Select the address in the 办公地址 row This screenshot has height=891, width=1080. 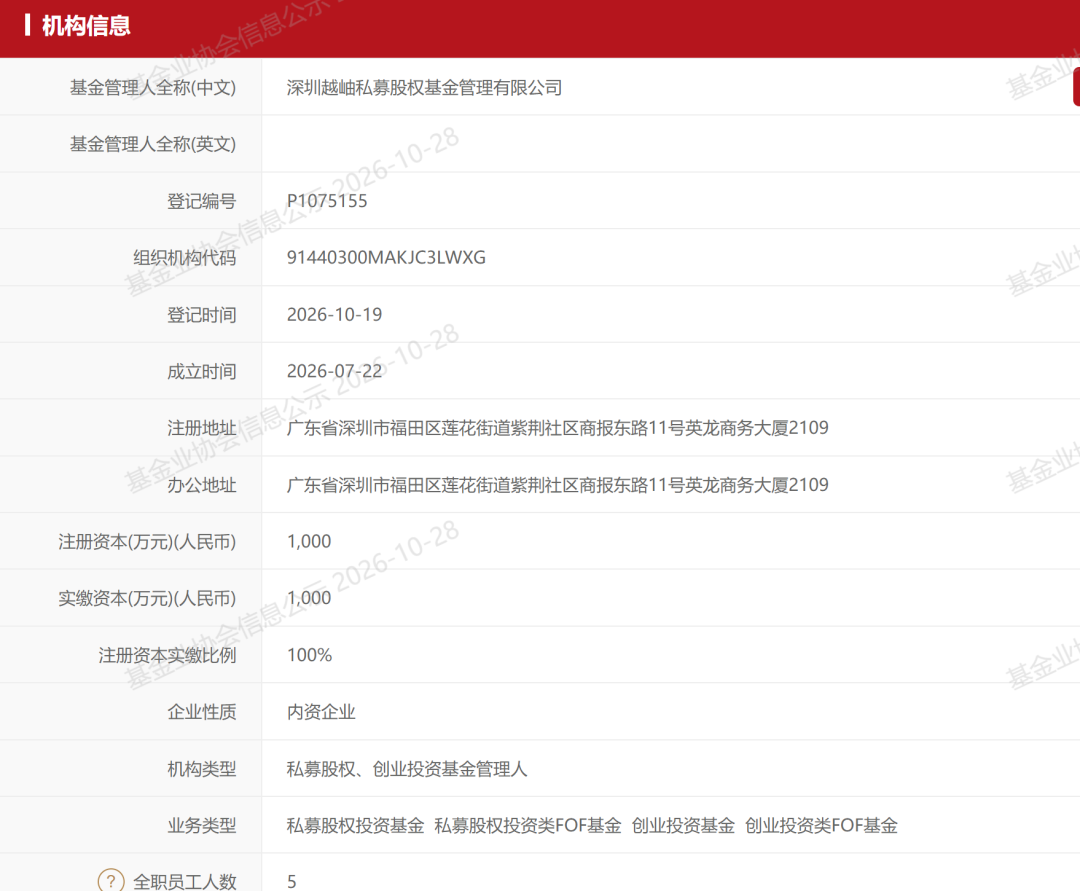click(x=558, y=485)
